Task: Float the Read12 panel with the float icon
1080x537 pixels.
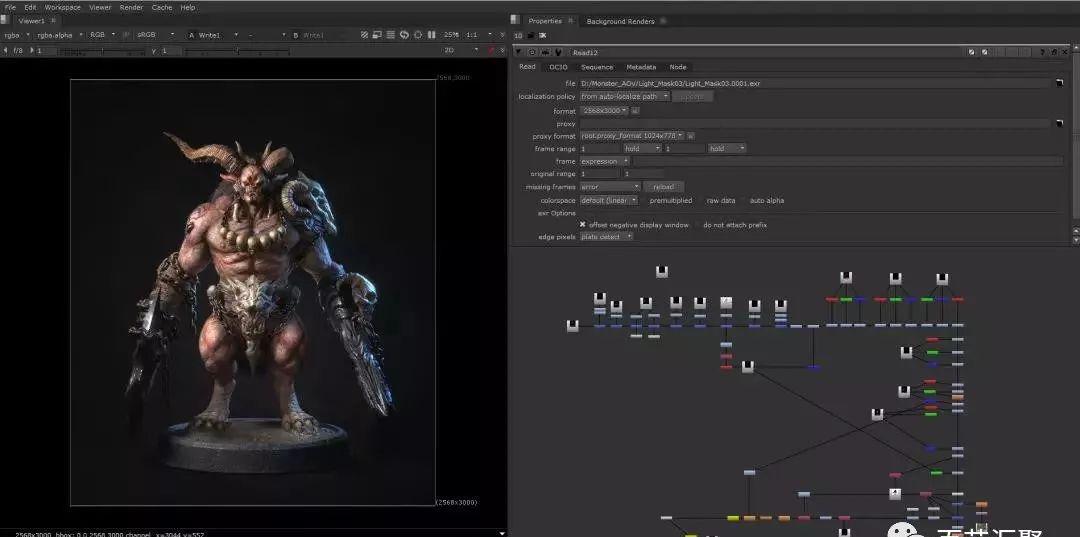Action: point(1054,52)
